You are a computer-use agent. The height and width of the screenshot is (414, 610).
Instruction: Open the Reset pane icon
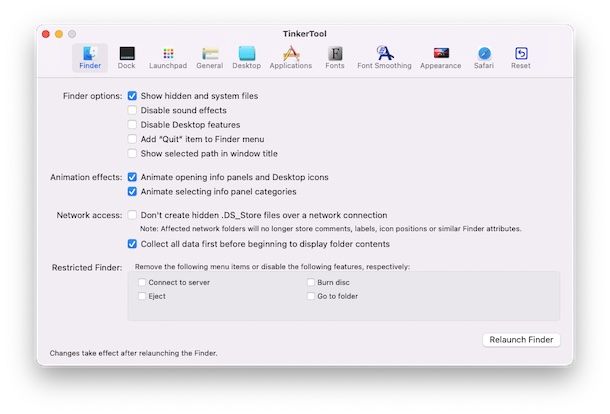point(521,58)
